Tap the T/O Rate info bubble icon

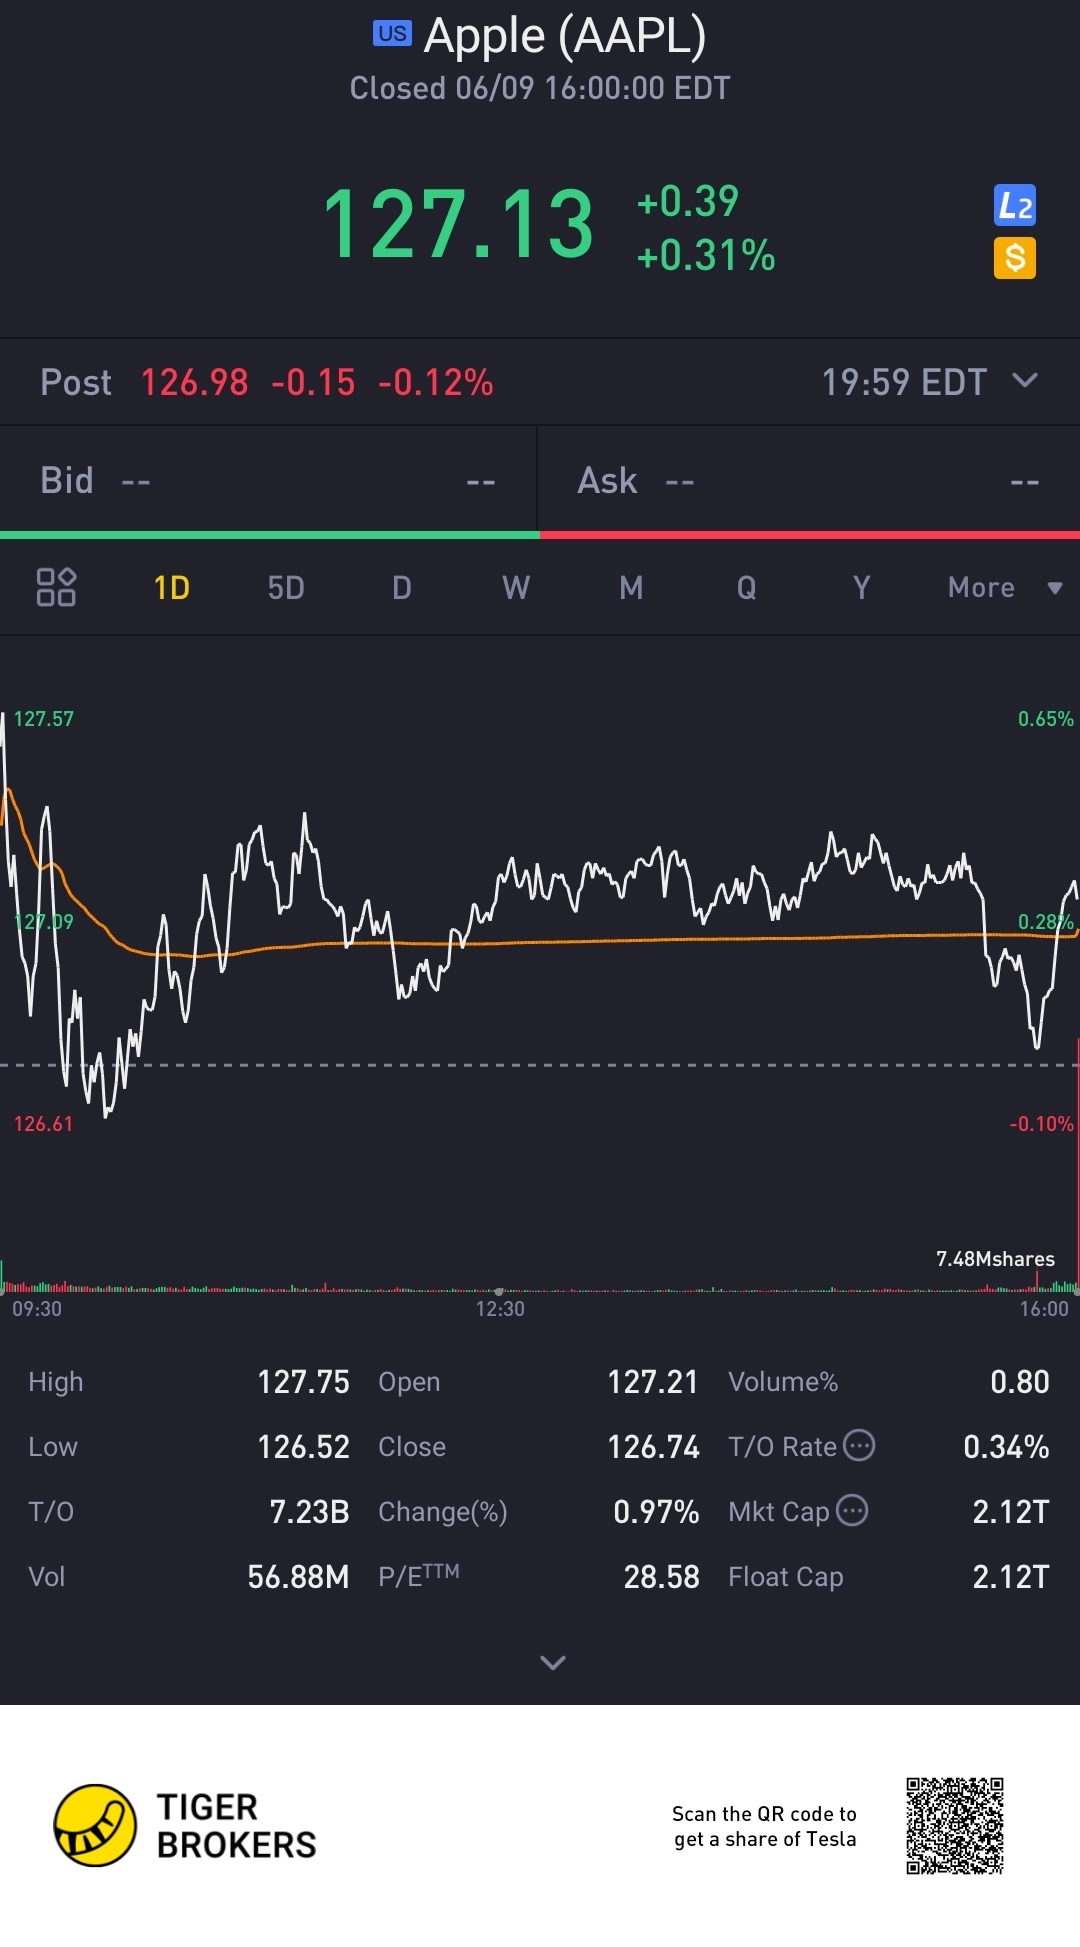859,1446
